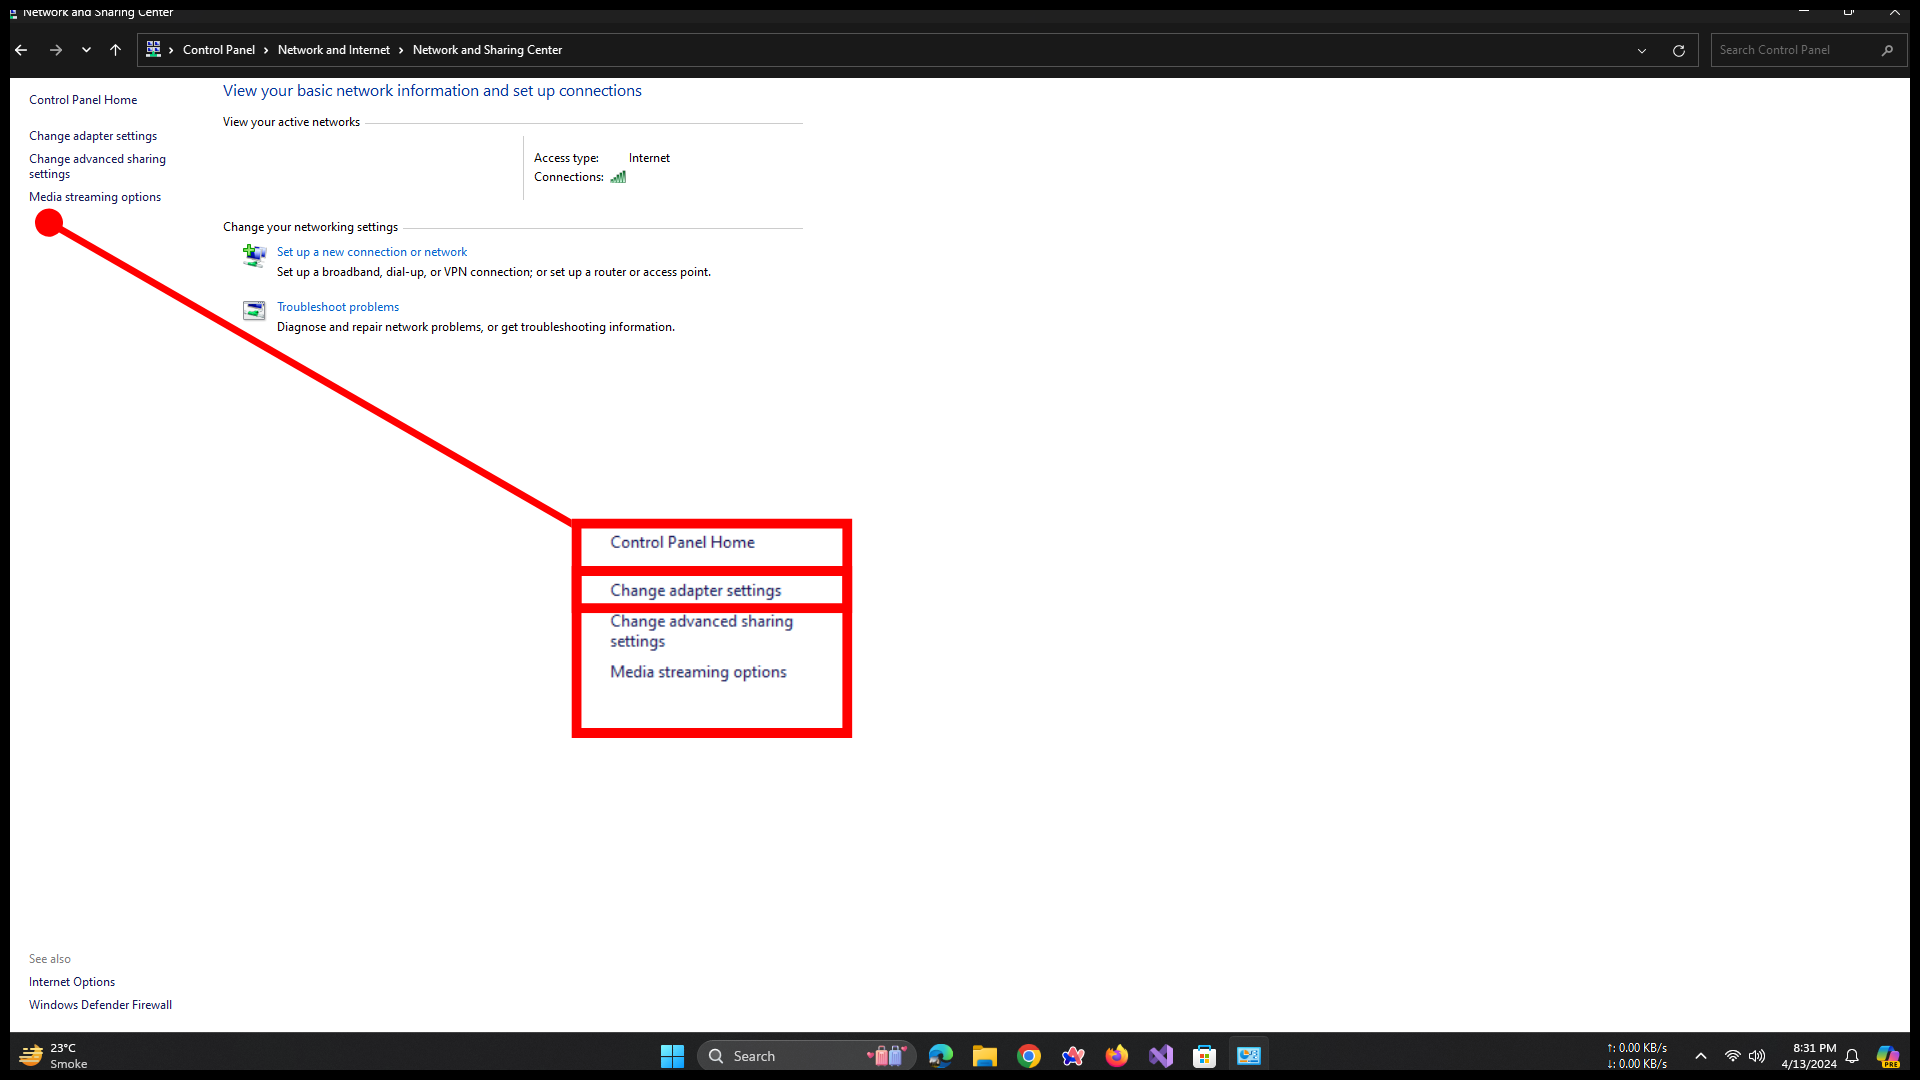Open Windows Start menu button

(x=672, y=1056)
